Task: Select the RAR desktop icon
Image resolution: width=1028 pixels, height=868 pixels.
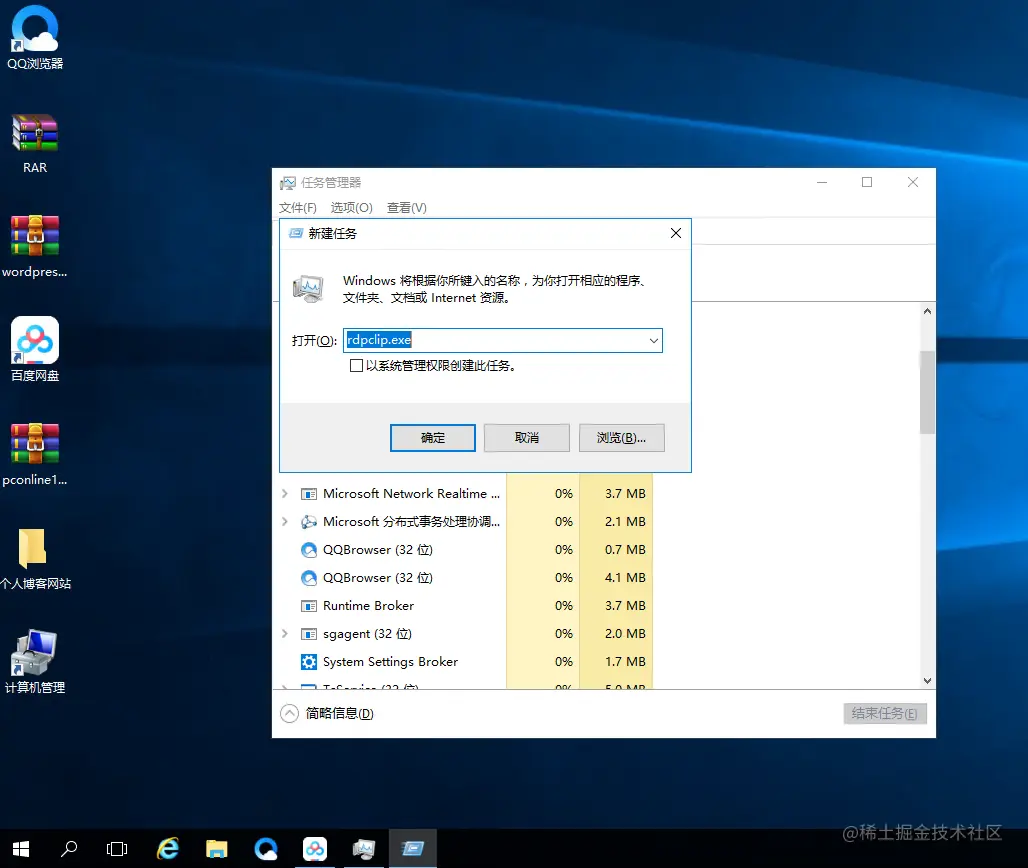Action: point(35,143)
